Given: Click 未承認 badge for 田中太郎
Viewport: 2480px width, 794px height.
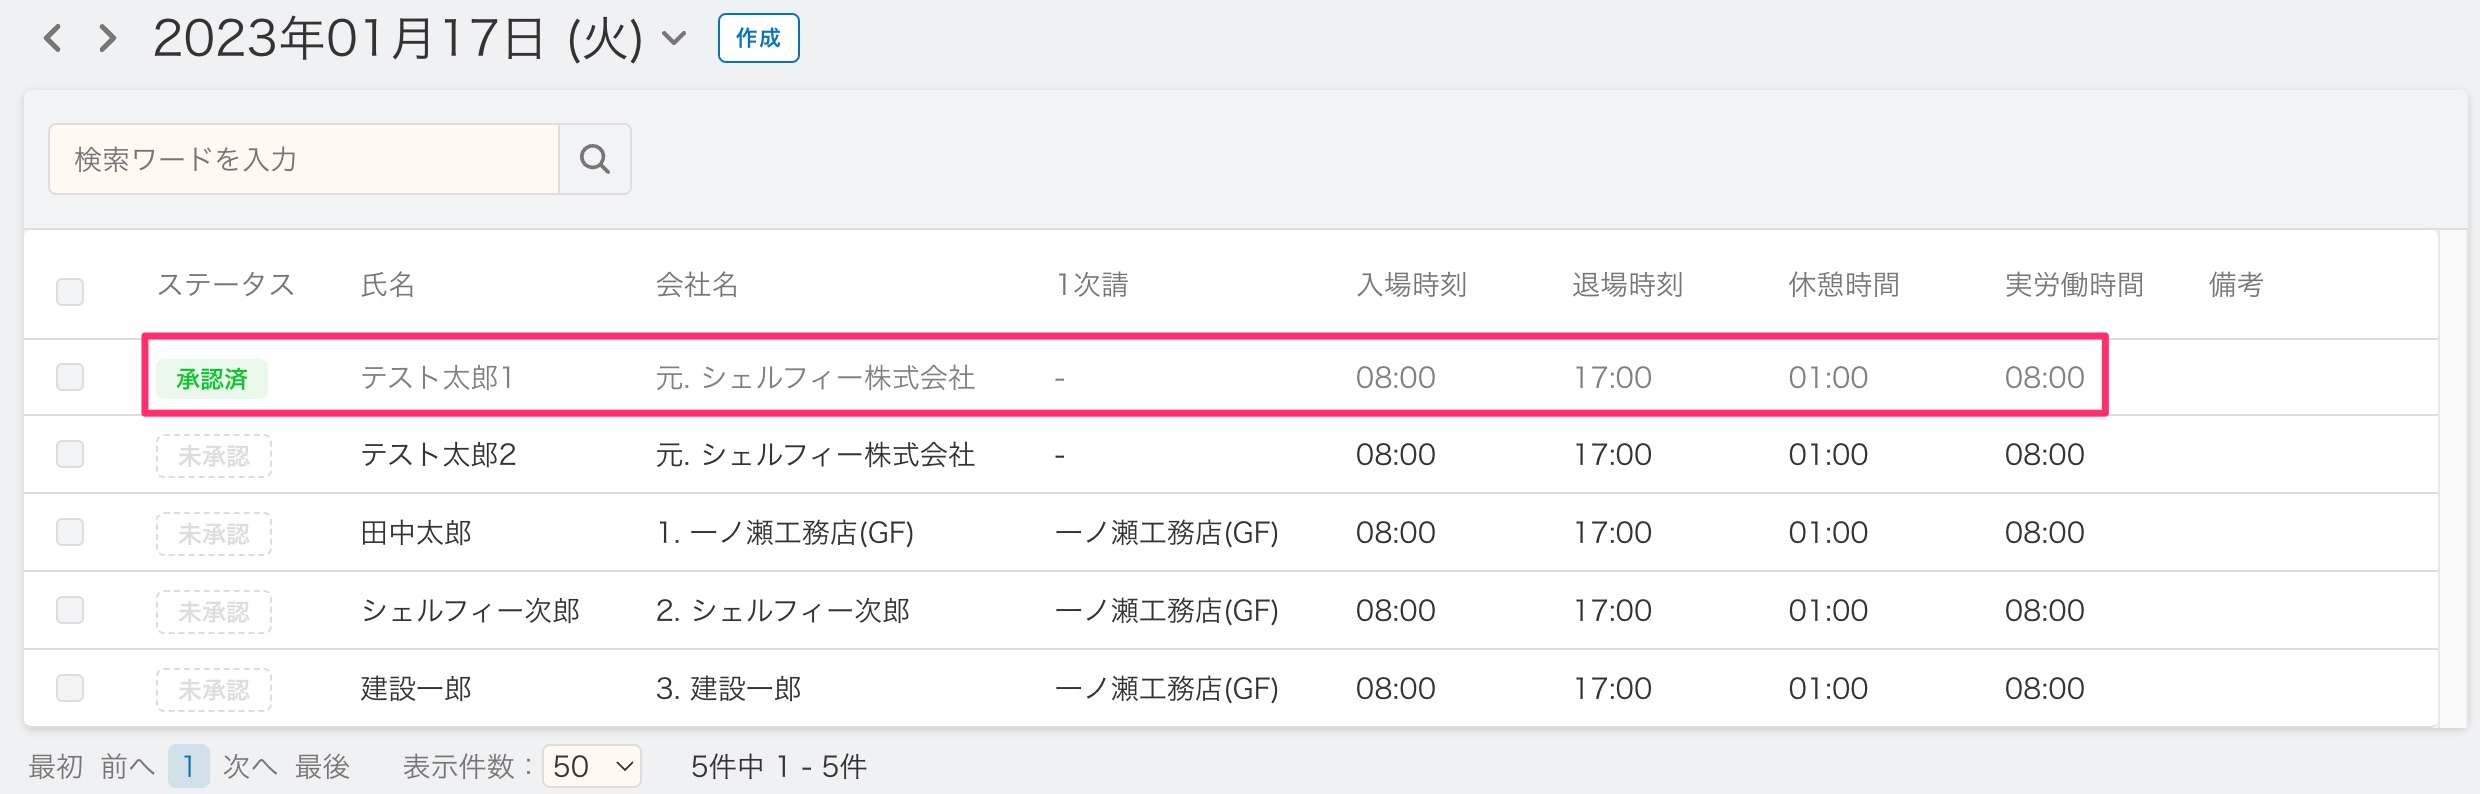Looking at the screenshot, I should [x=214, y=534].
